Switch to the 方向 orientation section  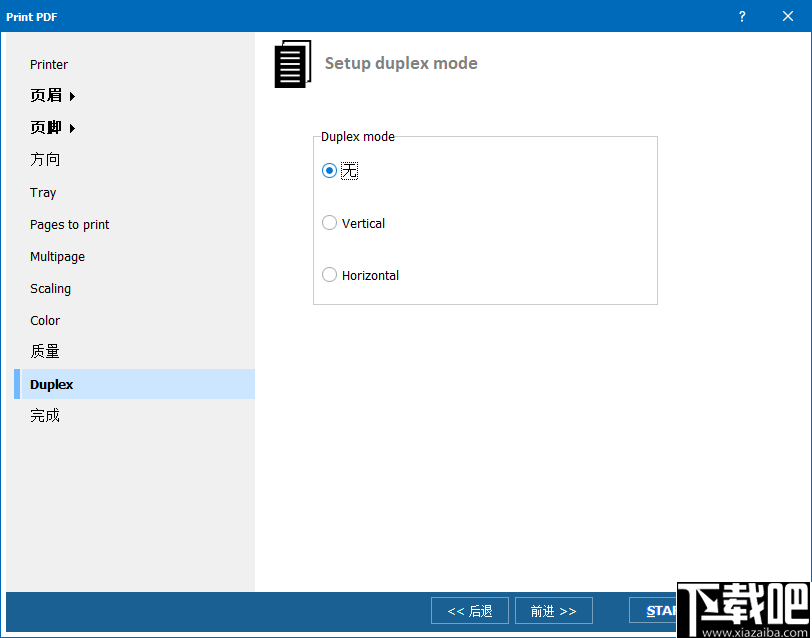[44, 160]
